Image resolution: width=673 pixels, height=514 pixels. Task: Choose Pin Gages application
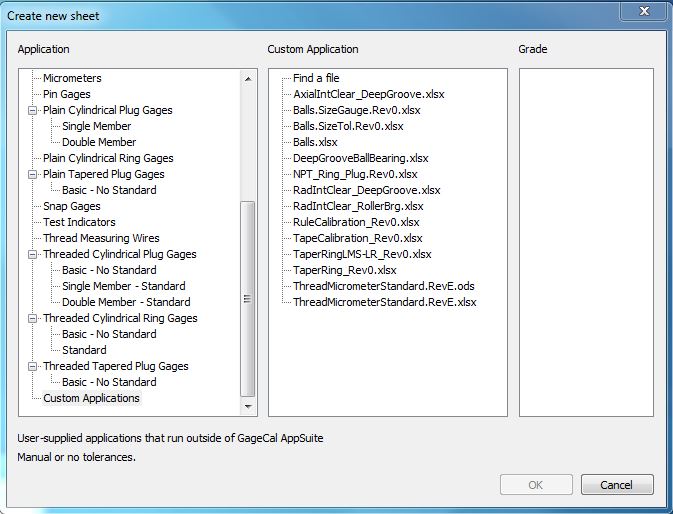click(67, 94)
